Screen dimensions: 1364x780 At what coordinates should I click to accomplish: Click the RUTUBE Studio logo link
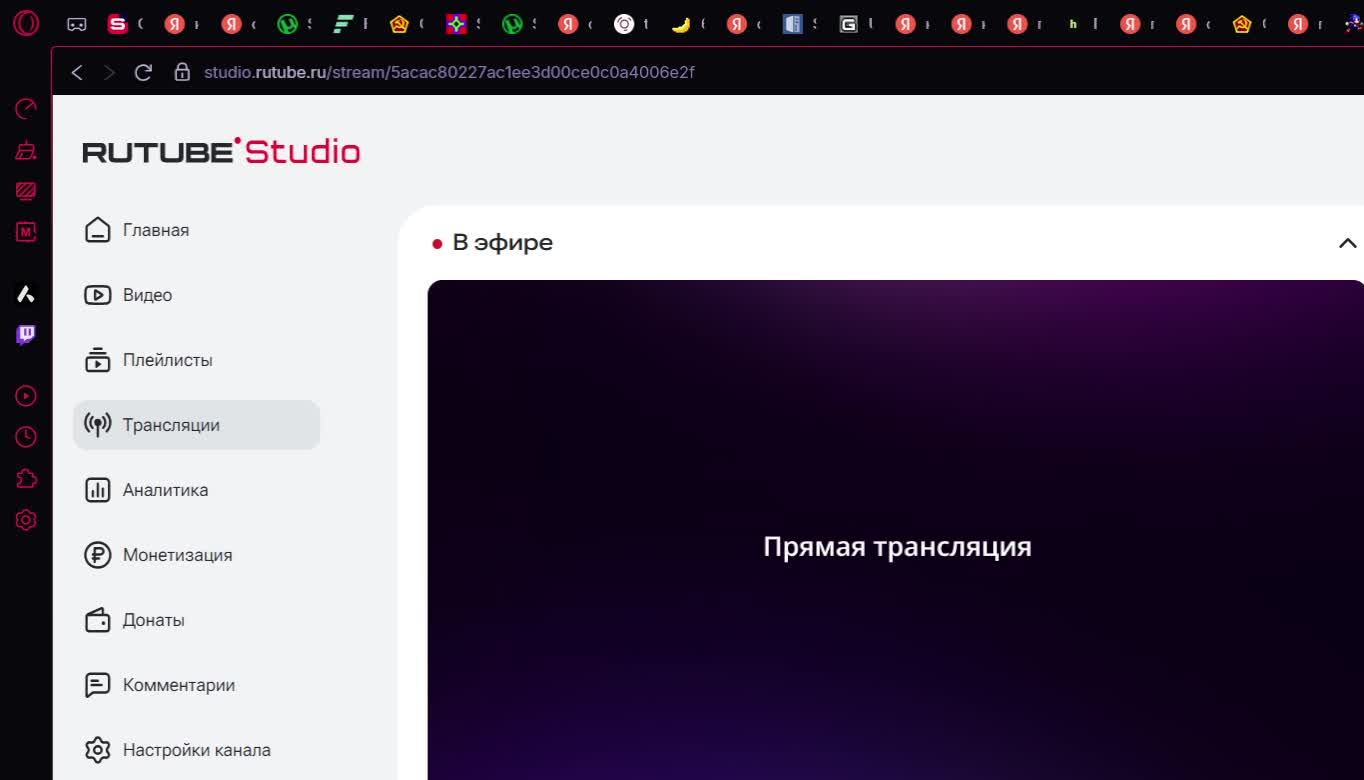point(221,151)
